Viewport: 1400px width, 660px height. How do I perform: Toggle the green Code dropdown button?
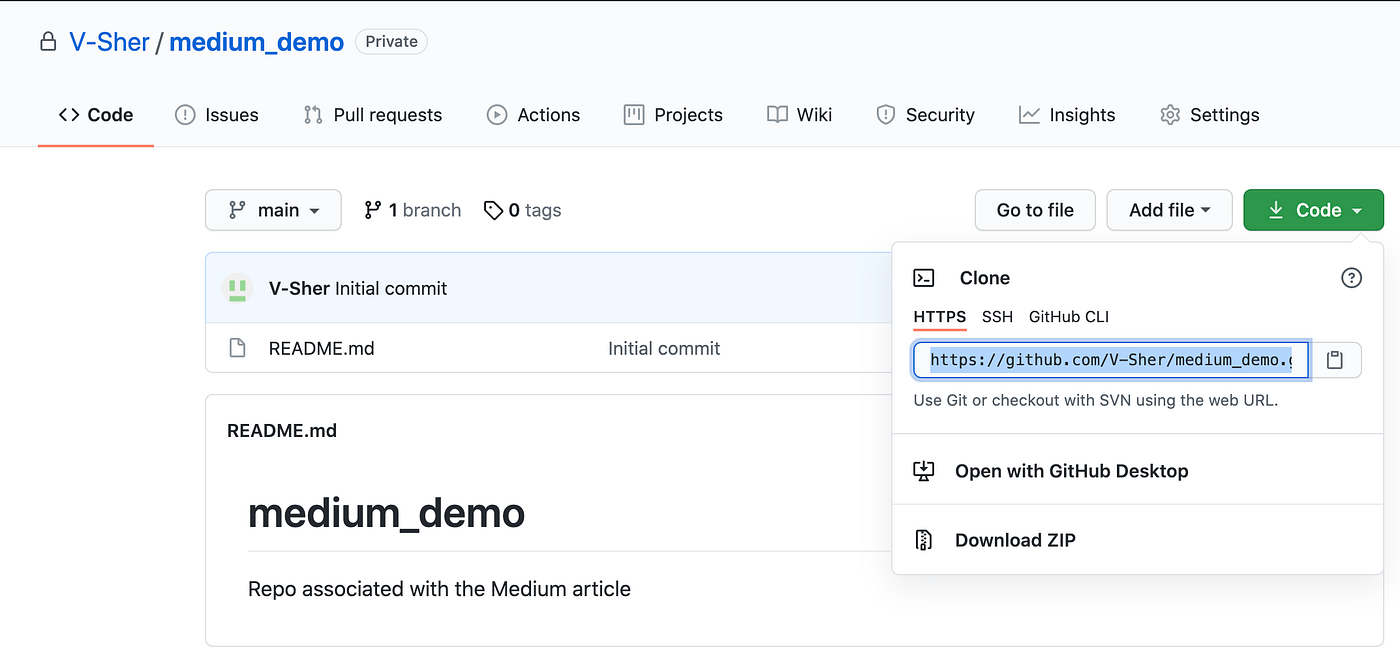(x=1313, y=210)
